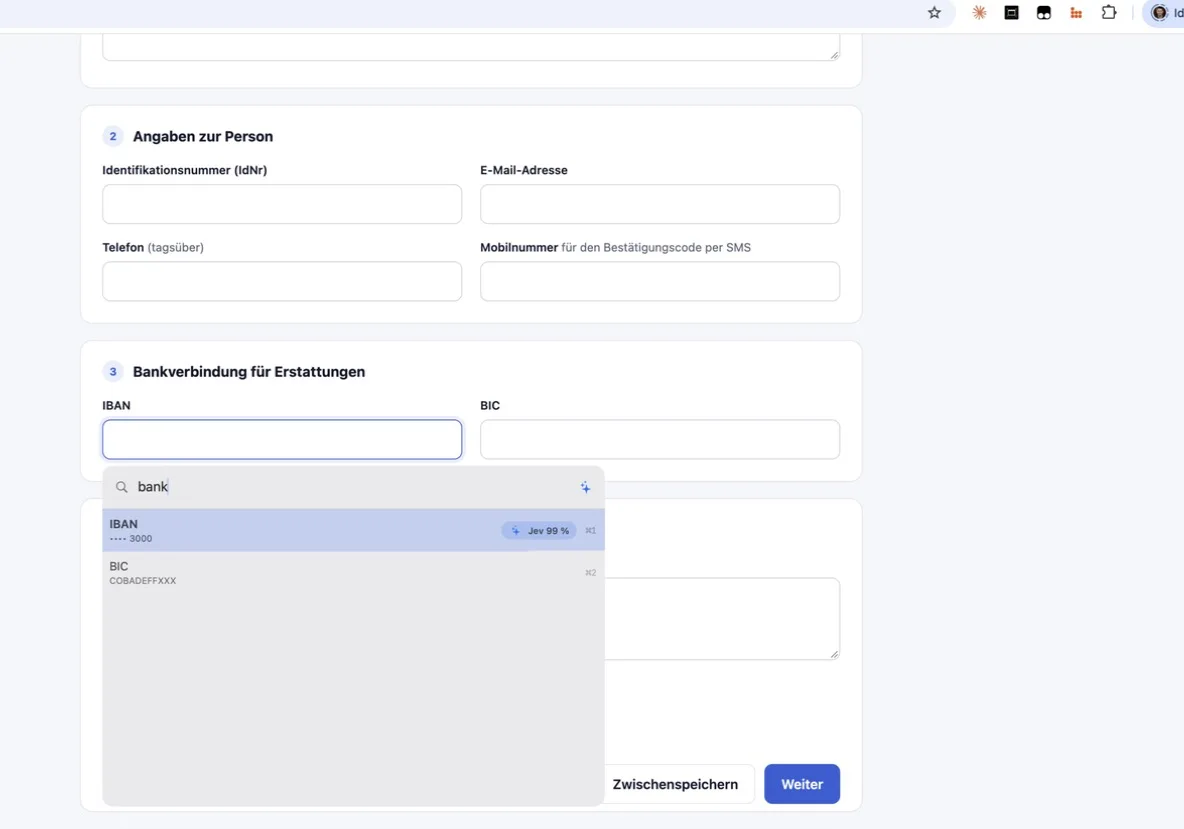Select the IBAN suggestion ending 3000
The height and width of the screenshot is (829, 1184).
coord(353,530)
